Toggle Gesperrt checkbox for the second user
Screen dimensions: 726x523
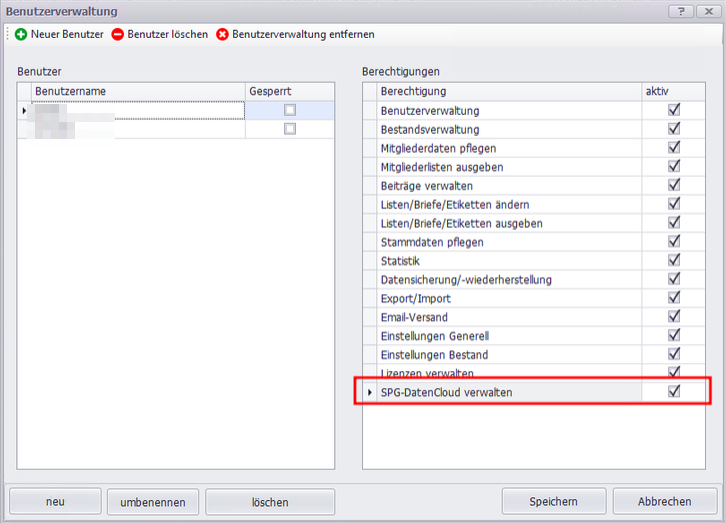[x=290, y=129]
